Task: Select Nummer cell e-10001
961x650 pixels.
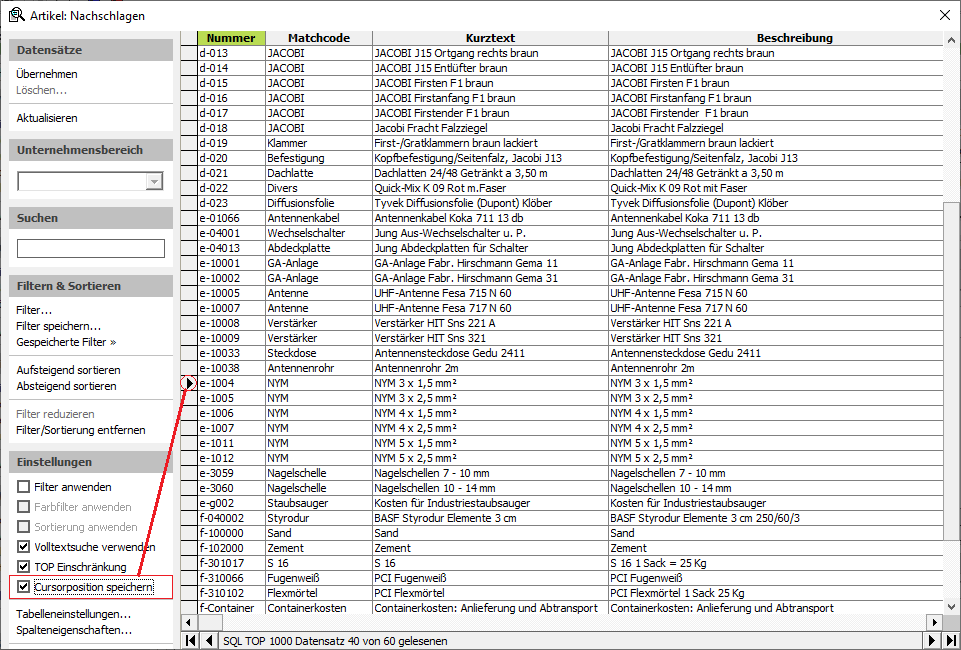Action: 231,263
